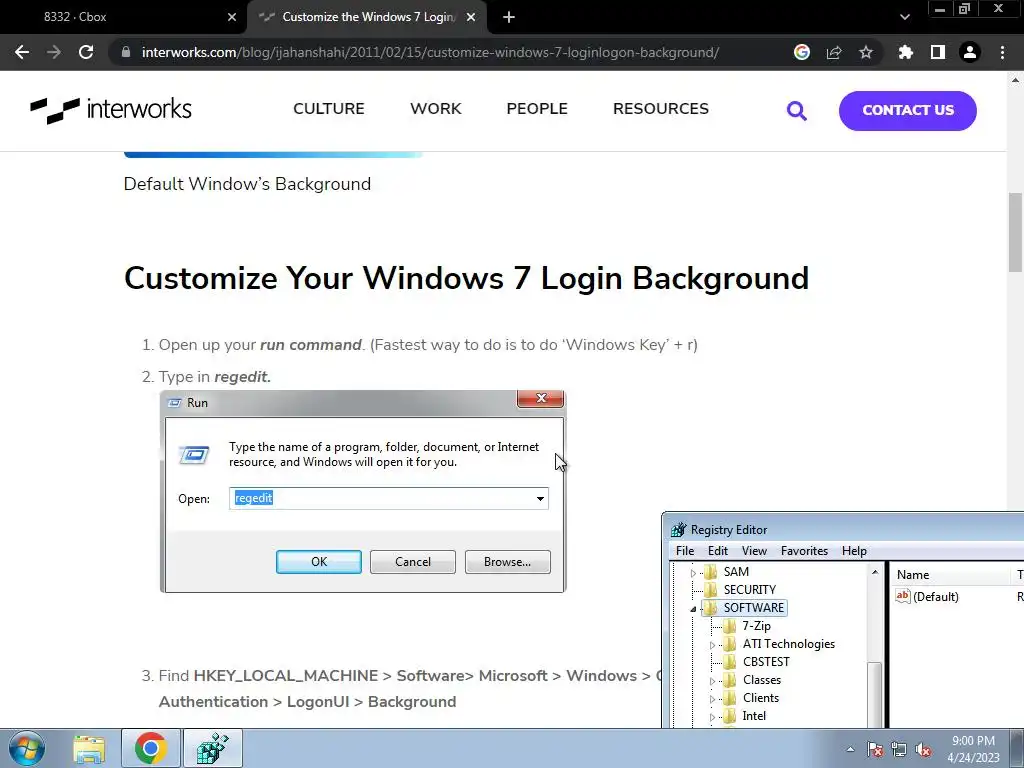
Task: Open Chrome profile avatar
Action: (970, 52)
